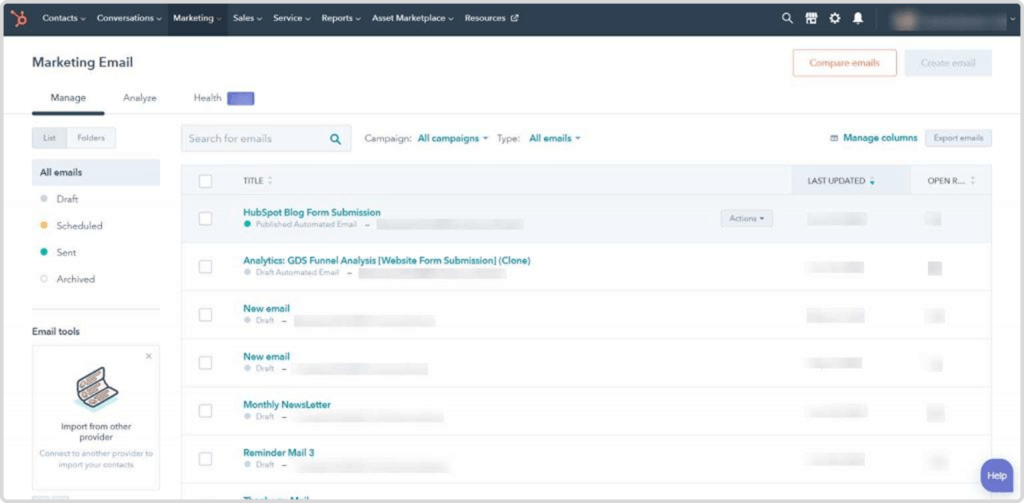This screenshot has width=1024, height=503.
Task: Check the second New email row
Action: tap(205, 363)
